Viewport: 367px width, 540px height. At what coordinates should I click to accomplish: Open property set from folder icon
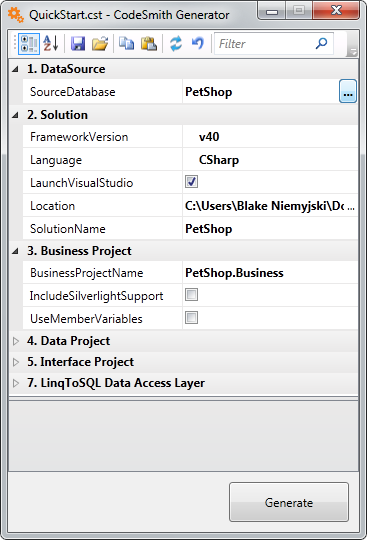(x=100, y=44)
